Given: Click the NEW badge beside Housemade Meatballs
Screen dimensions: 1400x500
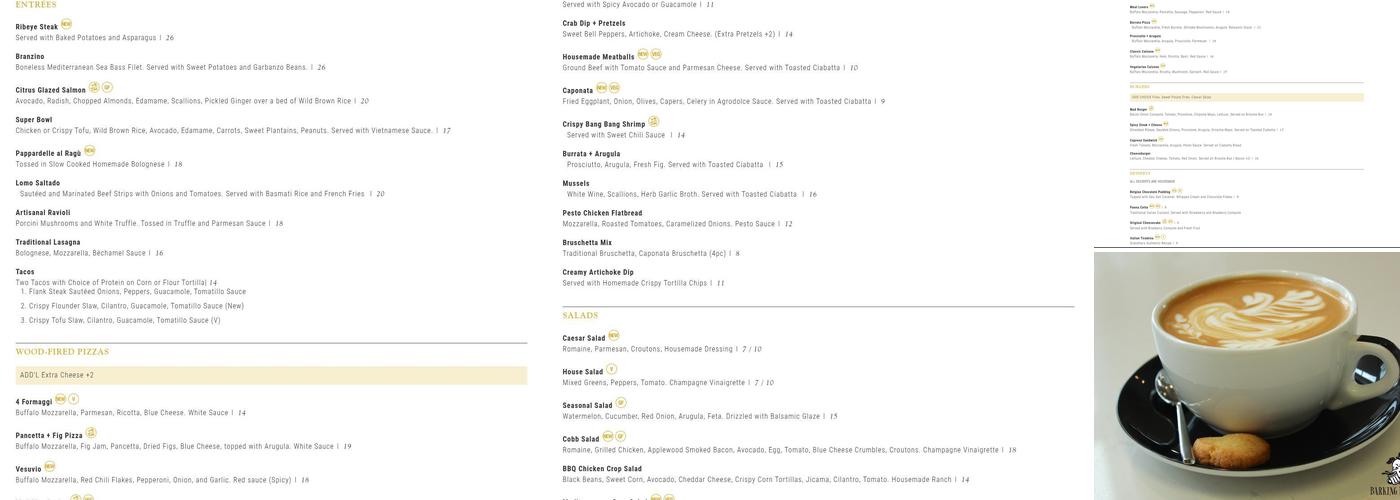Looking at the screenshot, I should click(643, 55).
